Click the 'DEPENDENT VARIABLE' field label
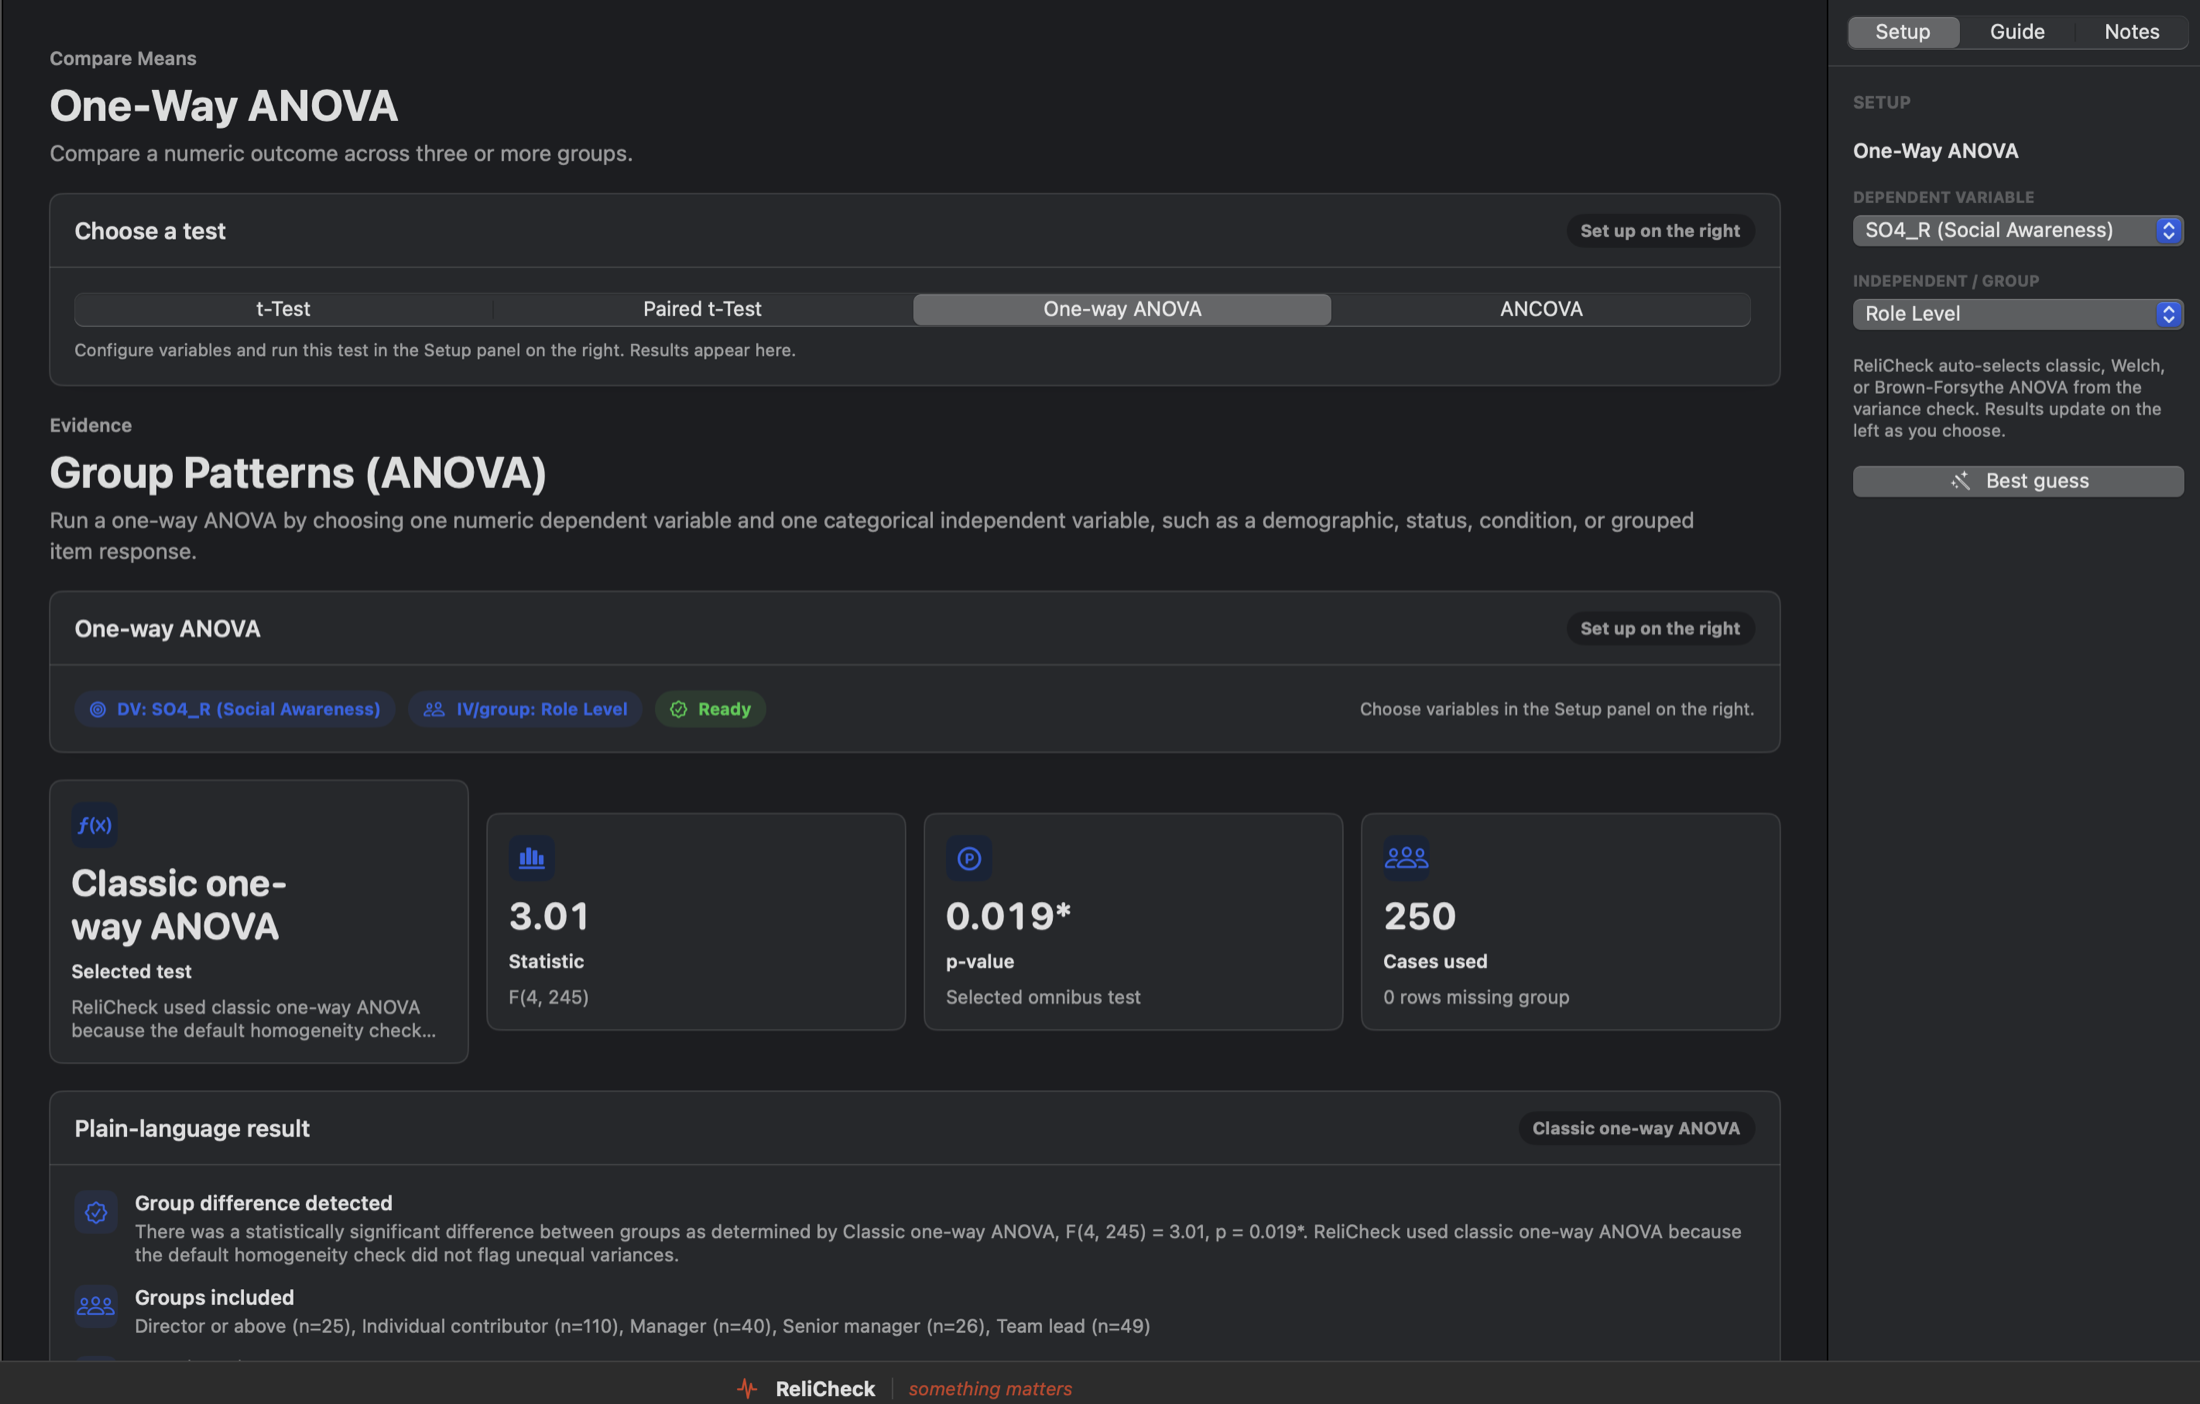This screenshot has height=1404, width=2200. [1944, 198]
